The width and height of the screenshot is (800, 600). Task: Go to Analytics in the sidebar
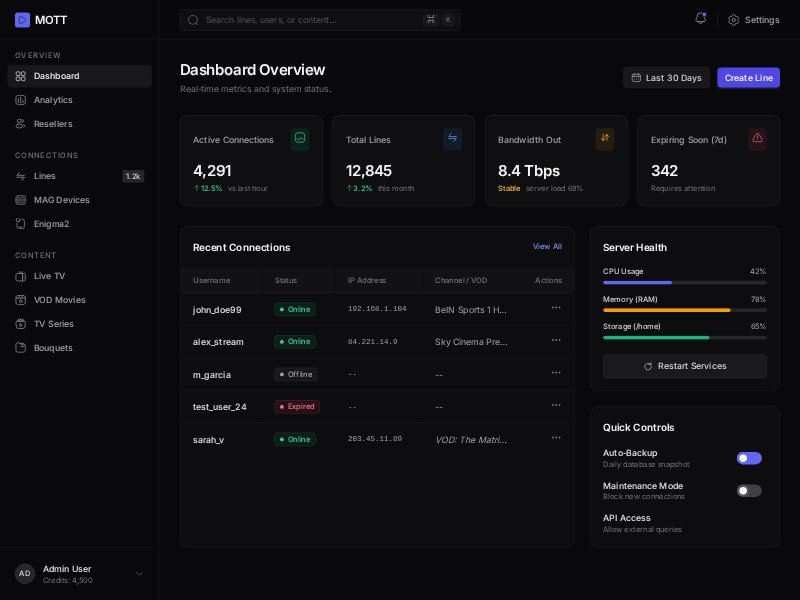coord(53,100)
